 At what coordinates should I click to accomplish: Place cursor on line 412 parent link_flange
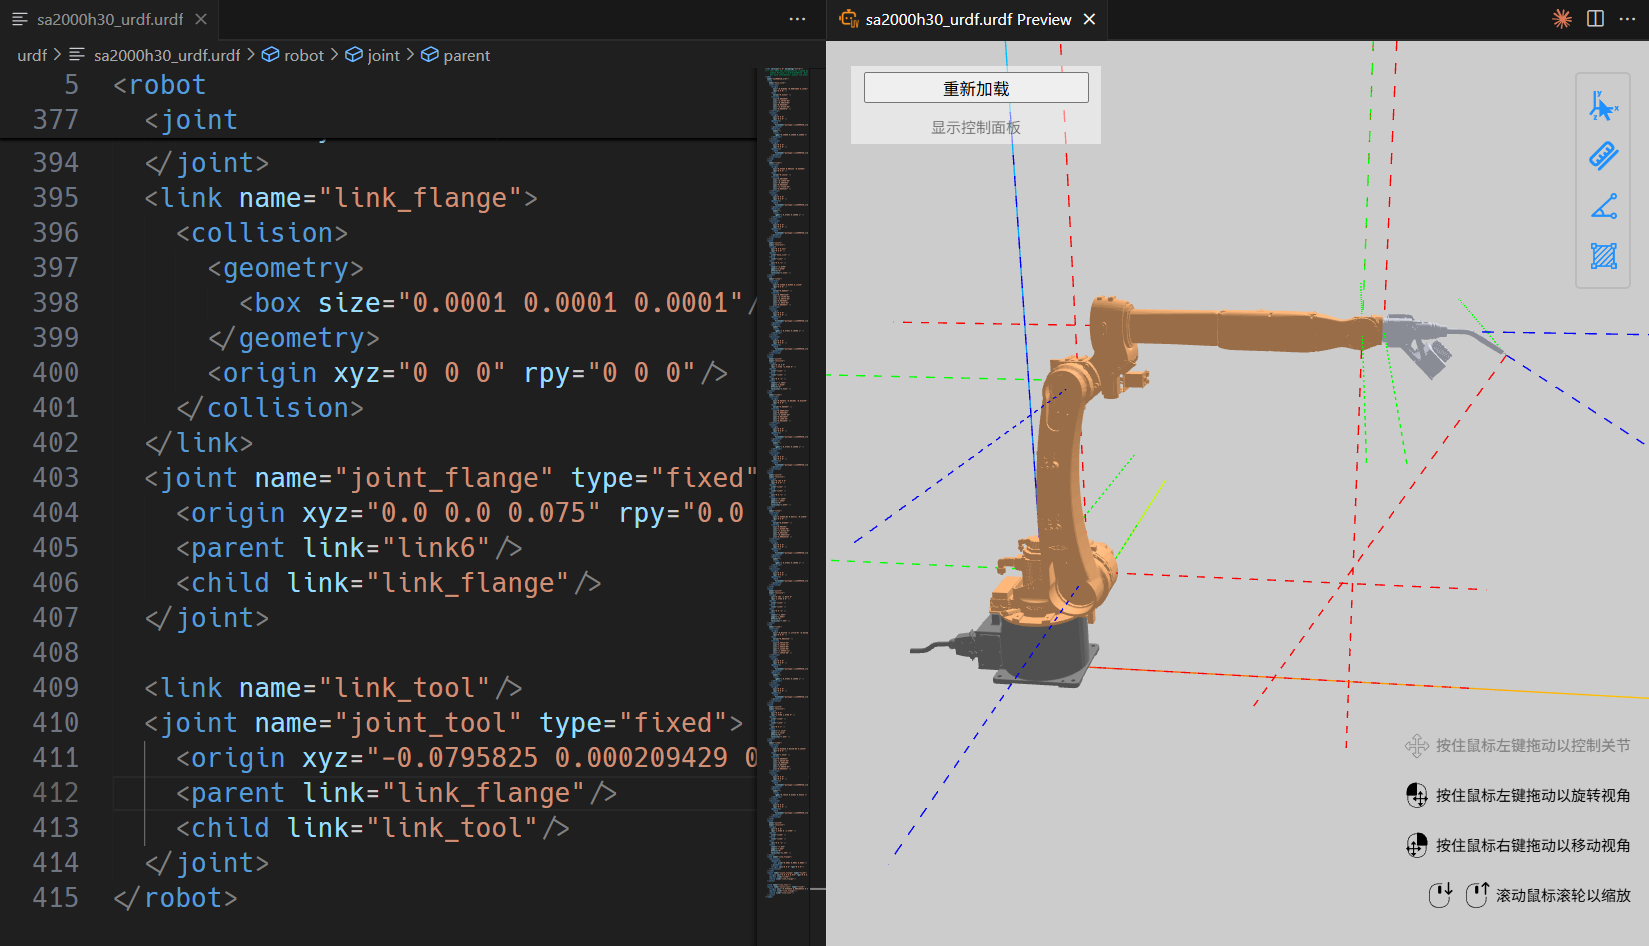(400, 793)
